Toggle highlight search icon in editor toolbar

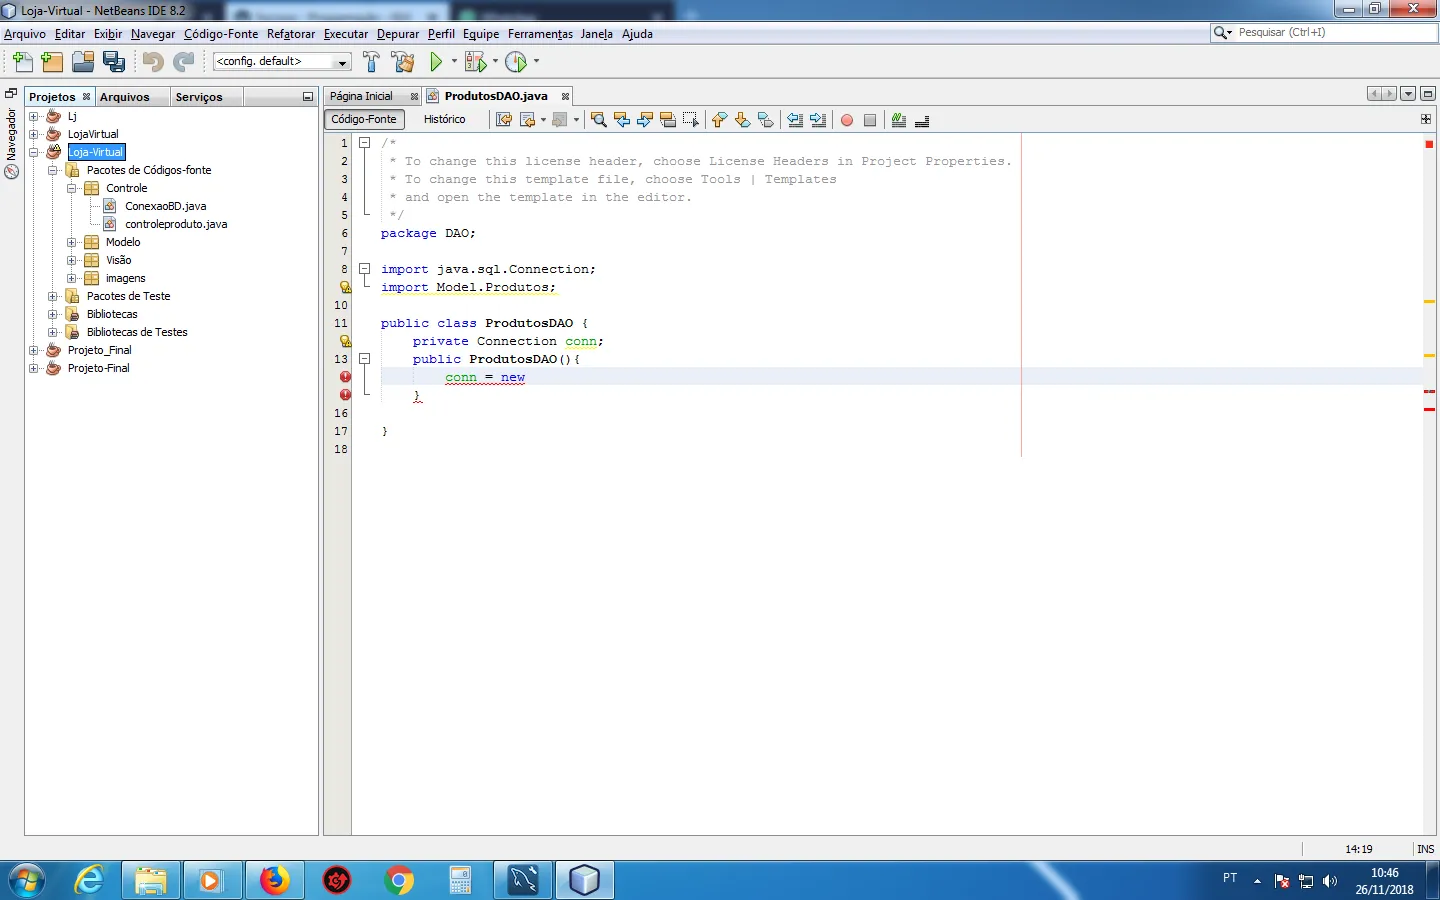tap(668, 120)
